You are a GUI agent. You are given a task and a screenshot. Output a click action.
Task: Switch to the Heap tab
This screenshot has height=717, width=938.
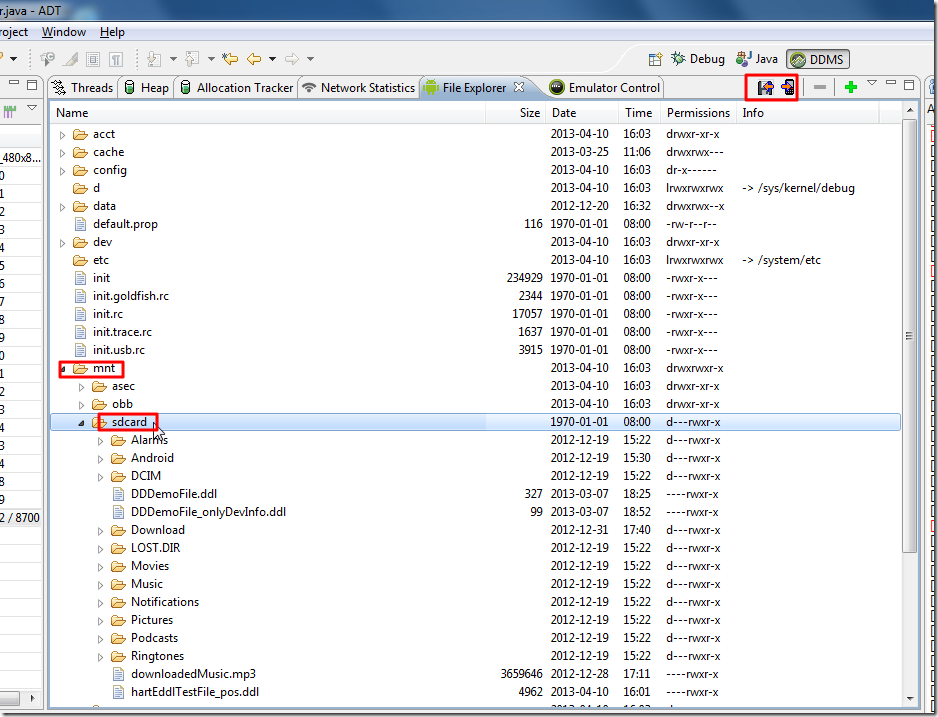pos(147,88)
